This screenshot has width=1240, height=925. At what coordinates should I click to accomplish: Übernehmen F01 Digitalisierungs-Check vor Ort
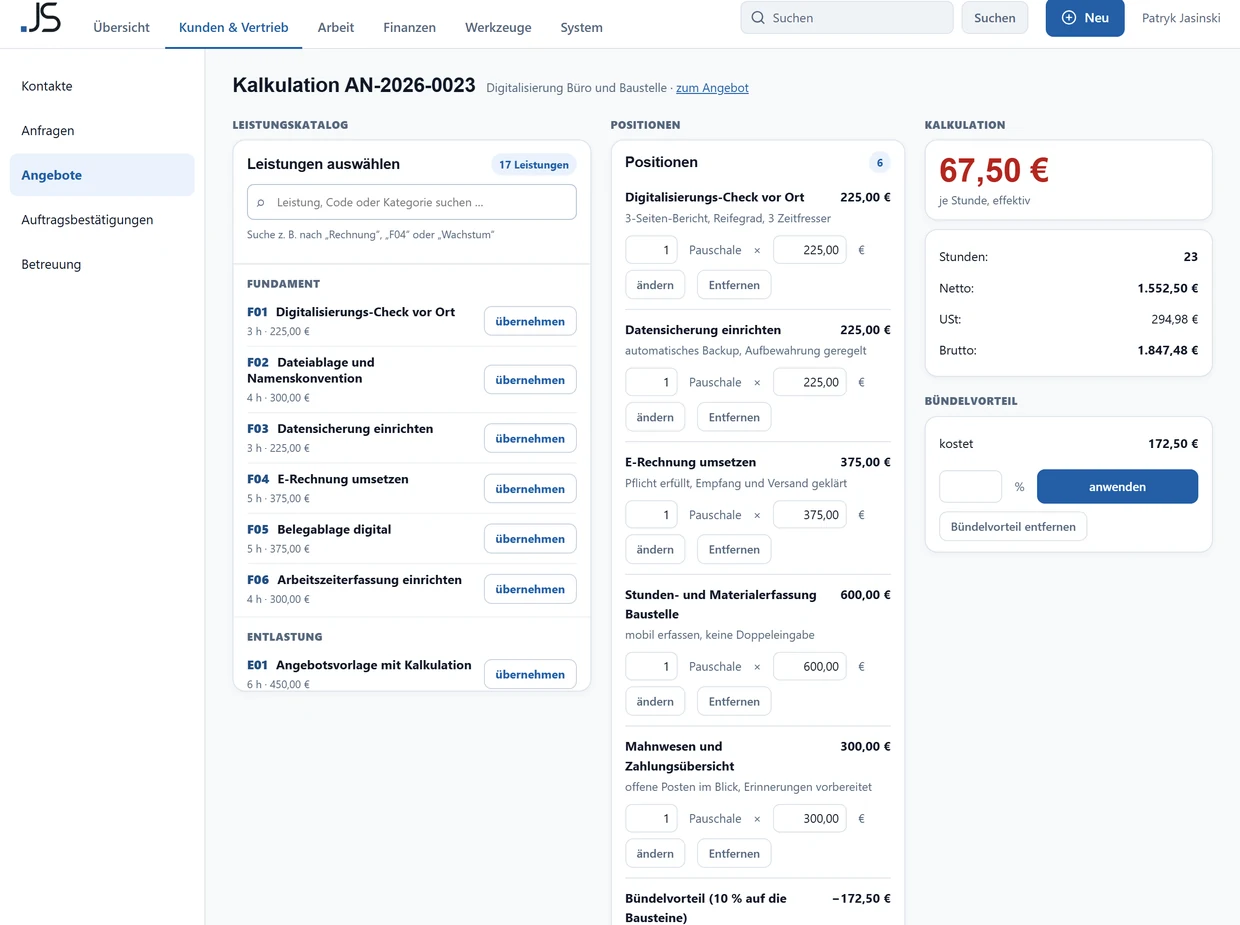point(530,321)
